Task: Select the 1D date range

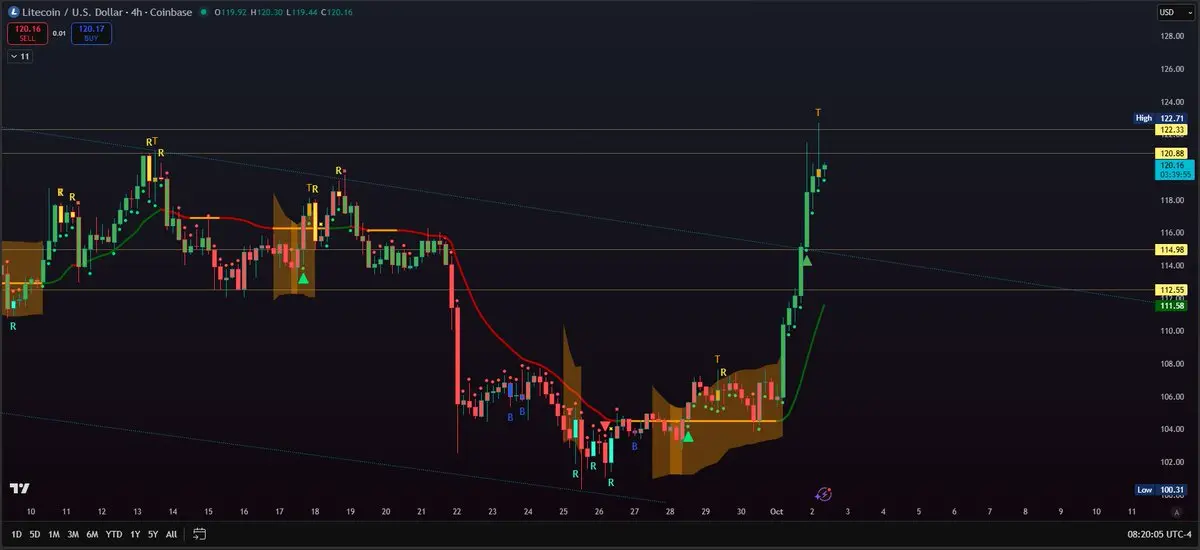Action: pyautogui.click(x=16, y=533)
